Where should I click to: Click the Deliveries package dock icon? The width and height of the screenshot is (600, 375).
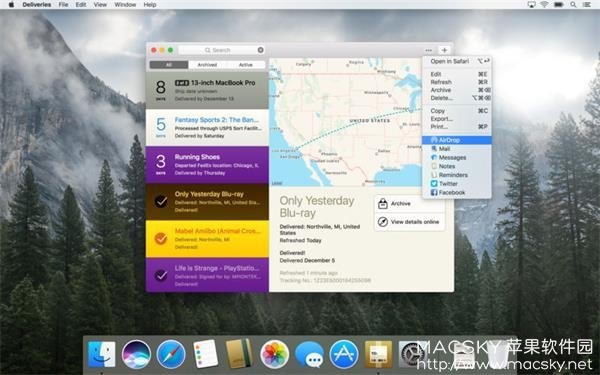coord(378,354)
